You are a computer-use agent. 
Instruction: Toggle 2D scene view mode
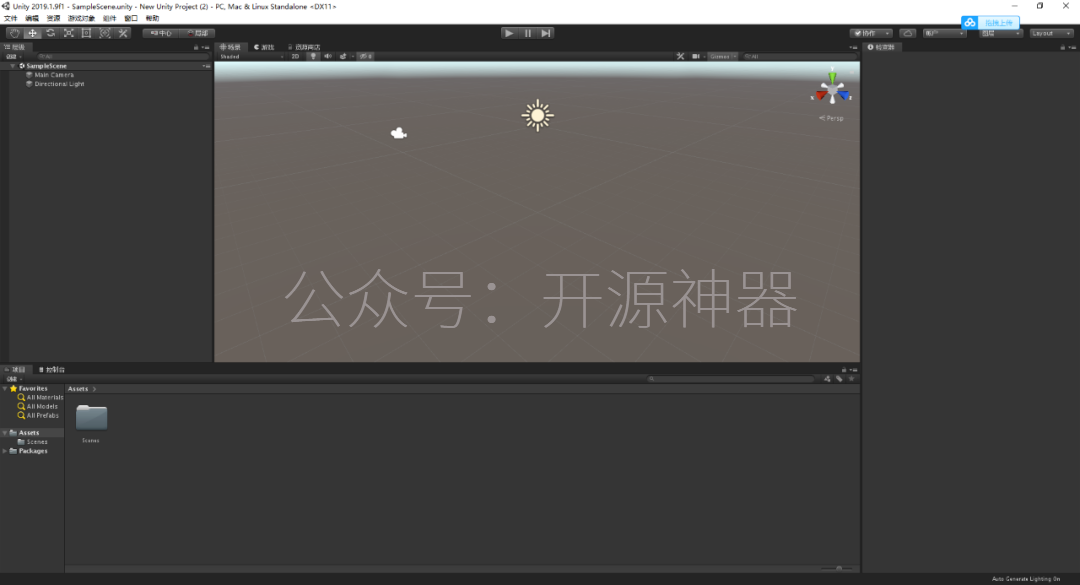click(295, 57)
